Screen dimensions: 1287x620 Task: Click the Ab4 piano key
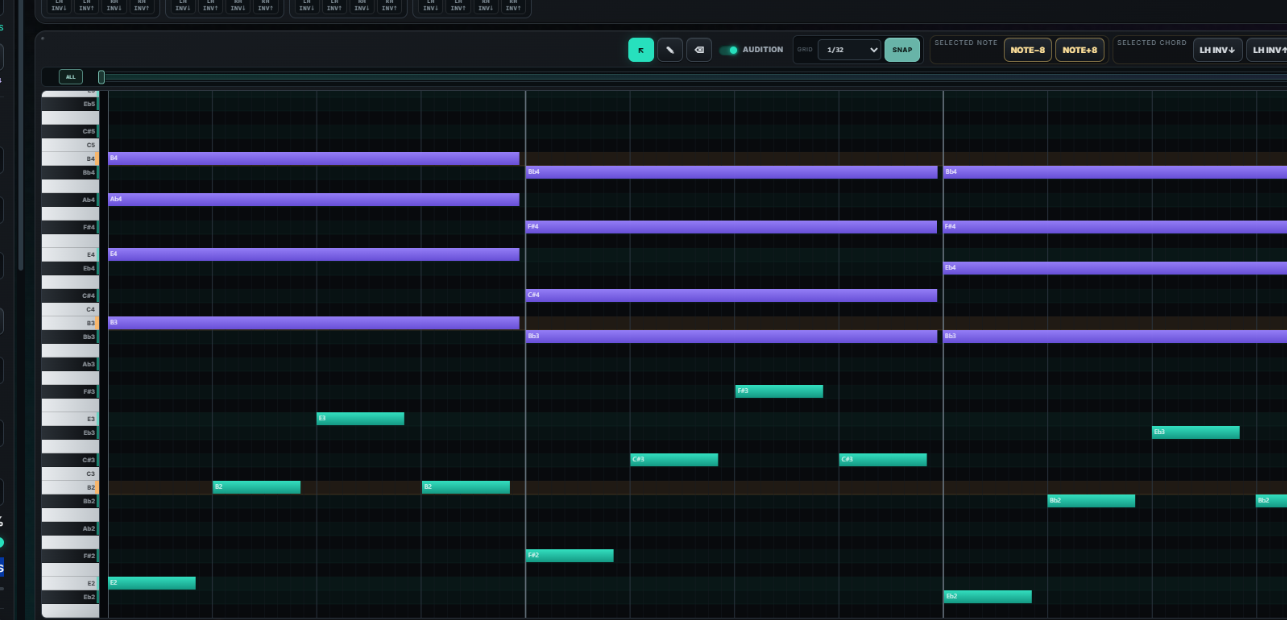[x=69, y=200]
